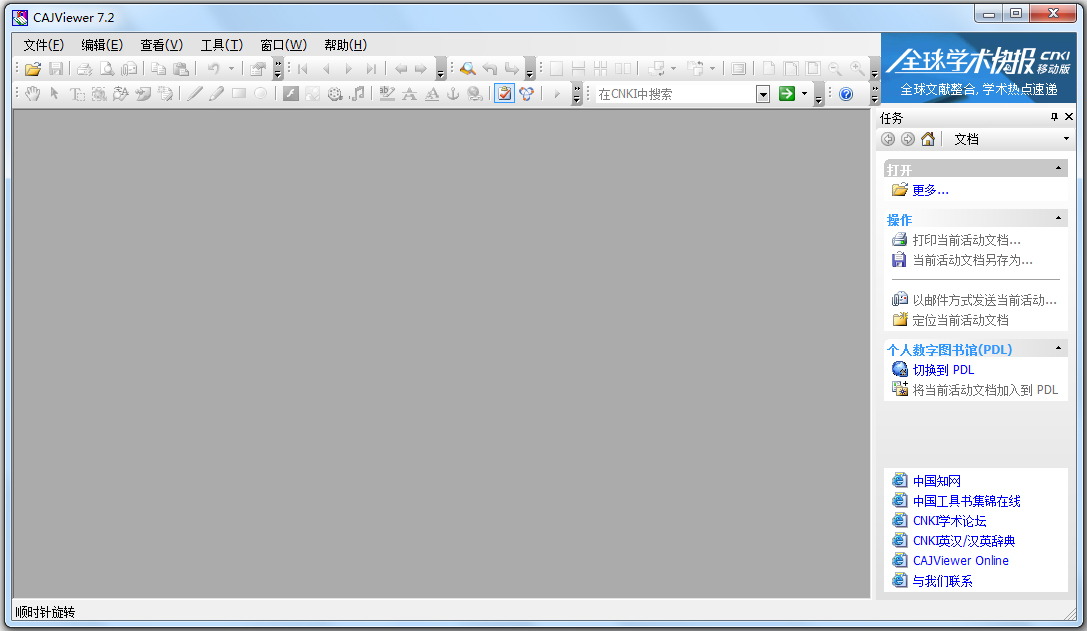The height and width of the screenshot is (631, 1087).
Task: Open the CNKI search box dropdown arrow
Action: [x=764, y=93]
